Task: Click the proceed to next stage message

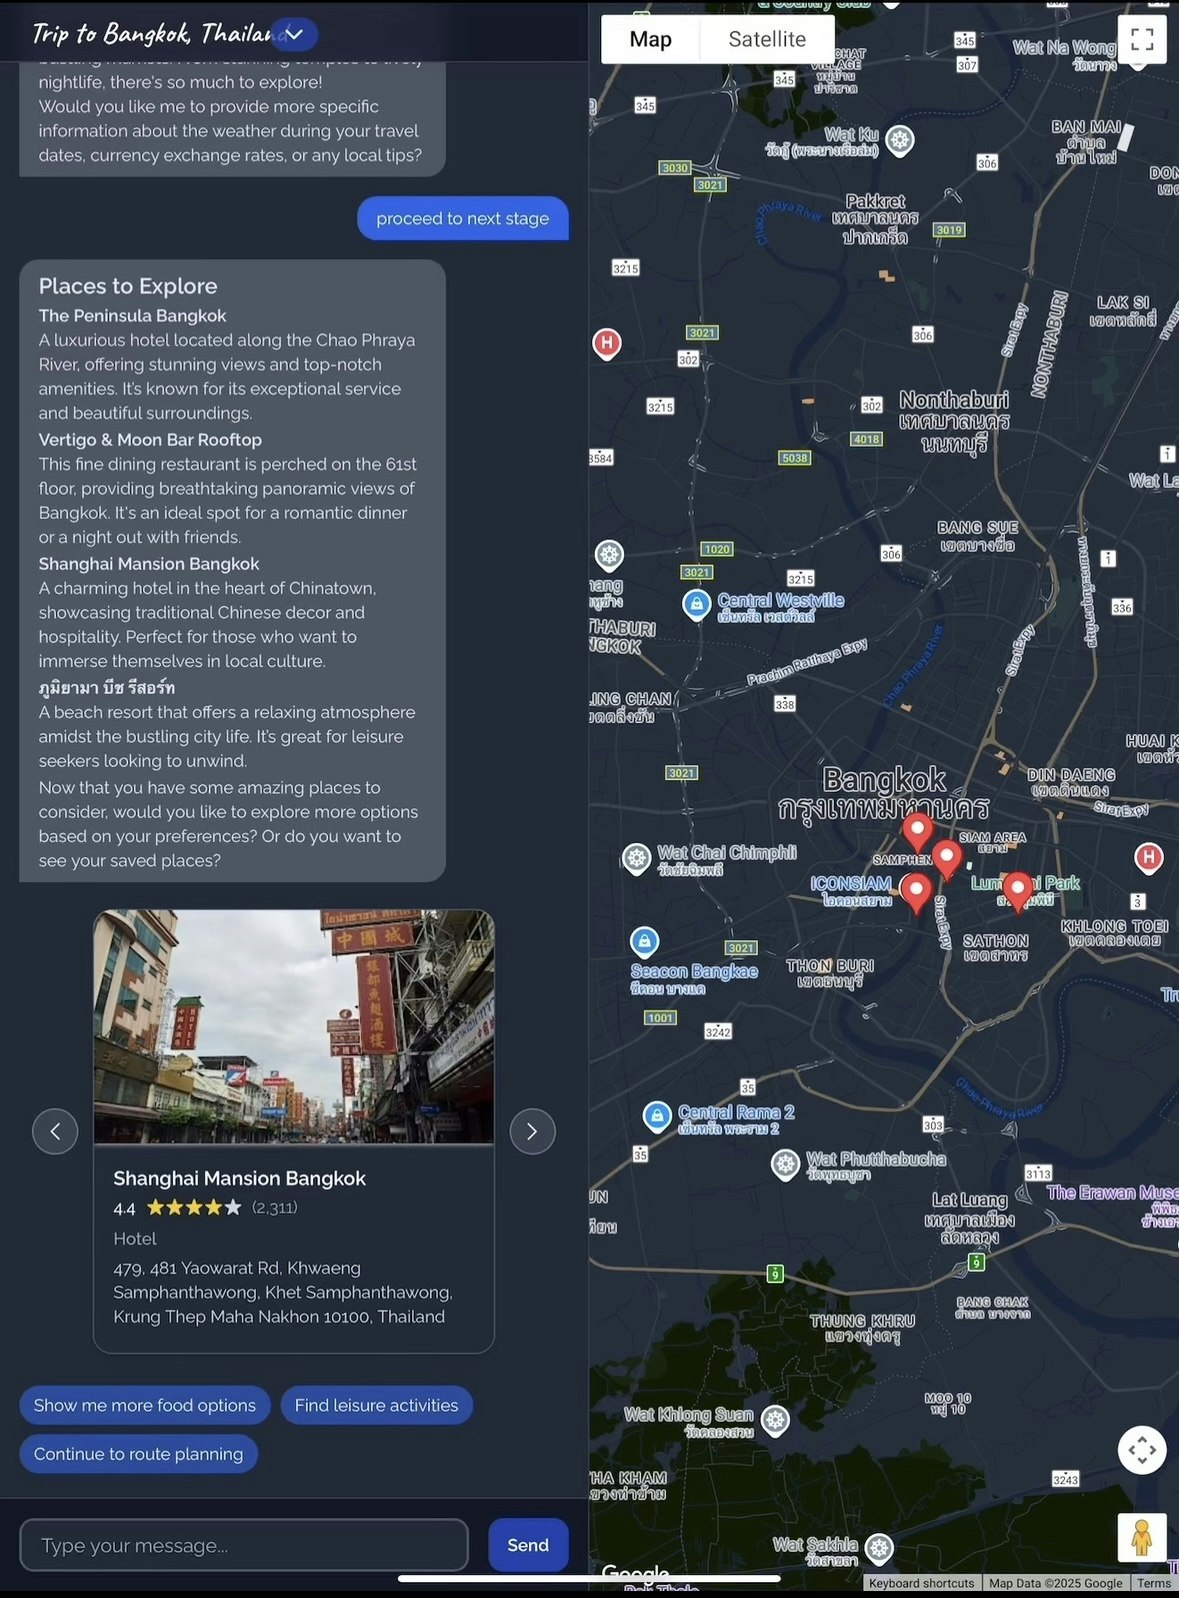Action: click(463, 218)
